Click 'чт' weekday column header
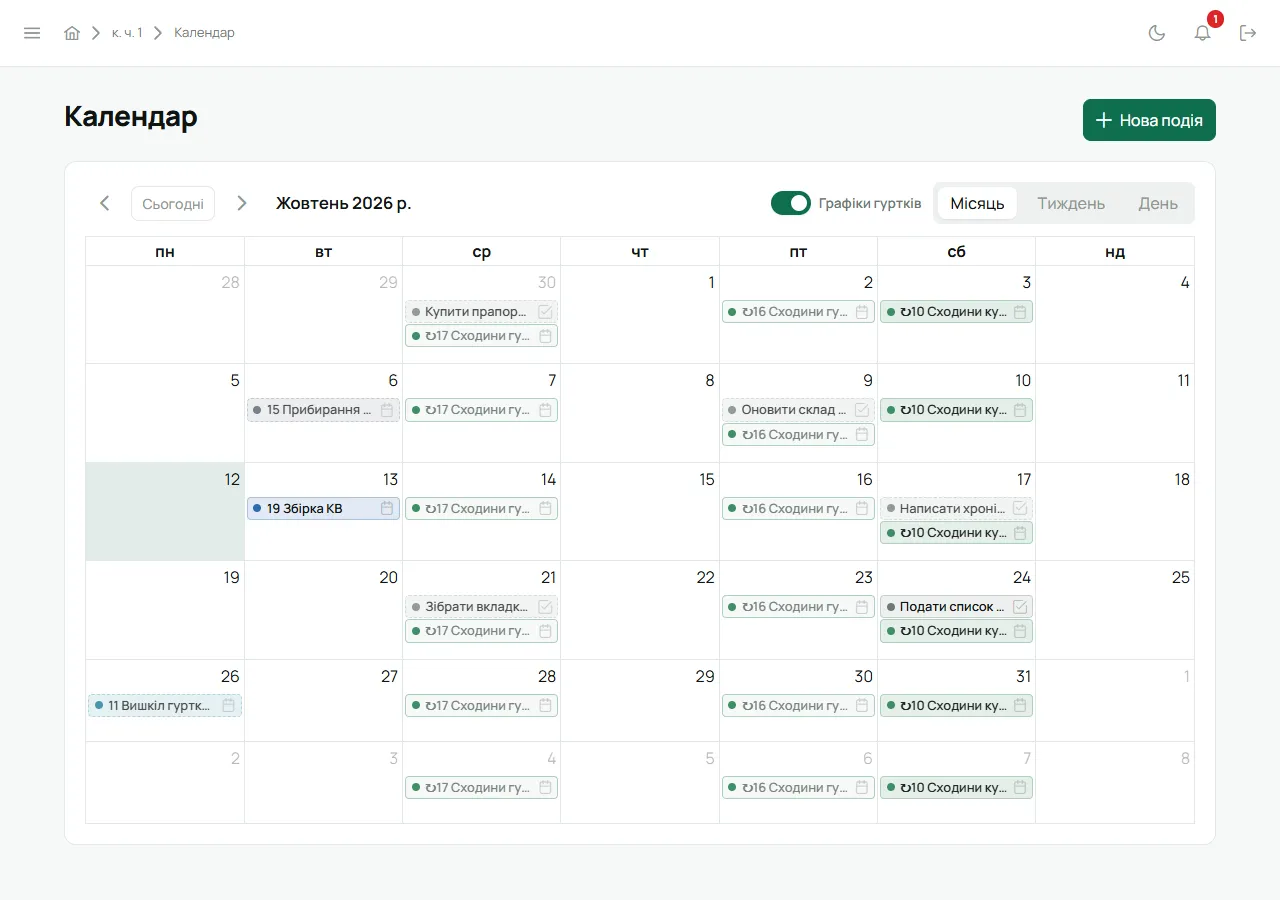1280x900 pixels. pyautogui.click(x=640, y=252)
